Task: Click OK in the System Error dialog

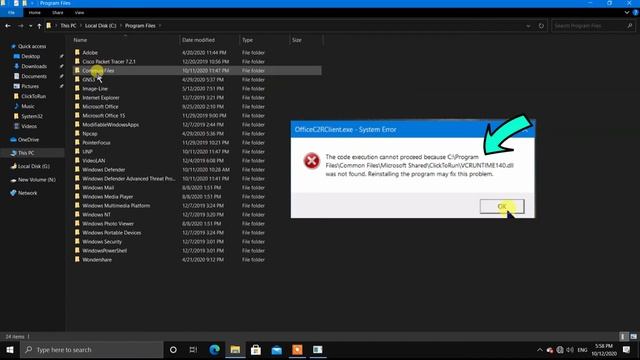Action: [502, 206]
